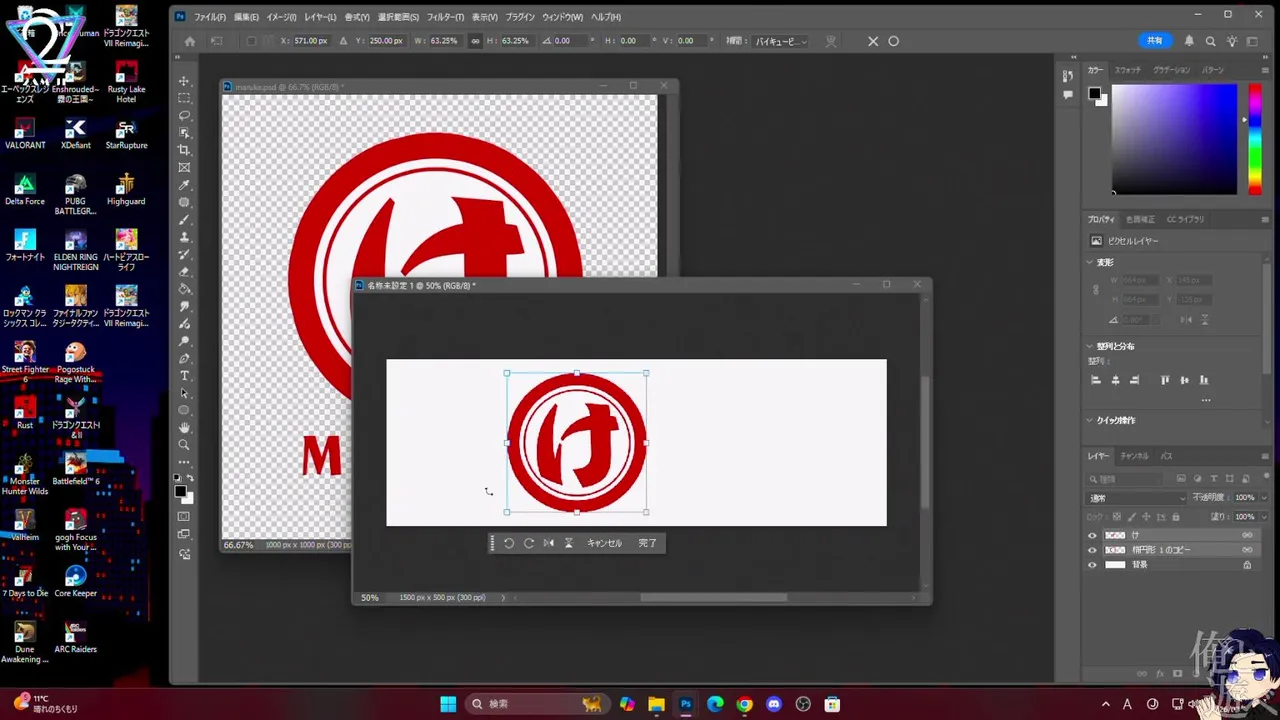Viewport: 1280px width, 720px height.
Task: Open the blend mode 通常 dropdown
Action: click(1136, 498)
